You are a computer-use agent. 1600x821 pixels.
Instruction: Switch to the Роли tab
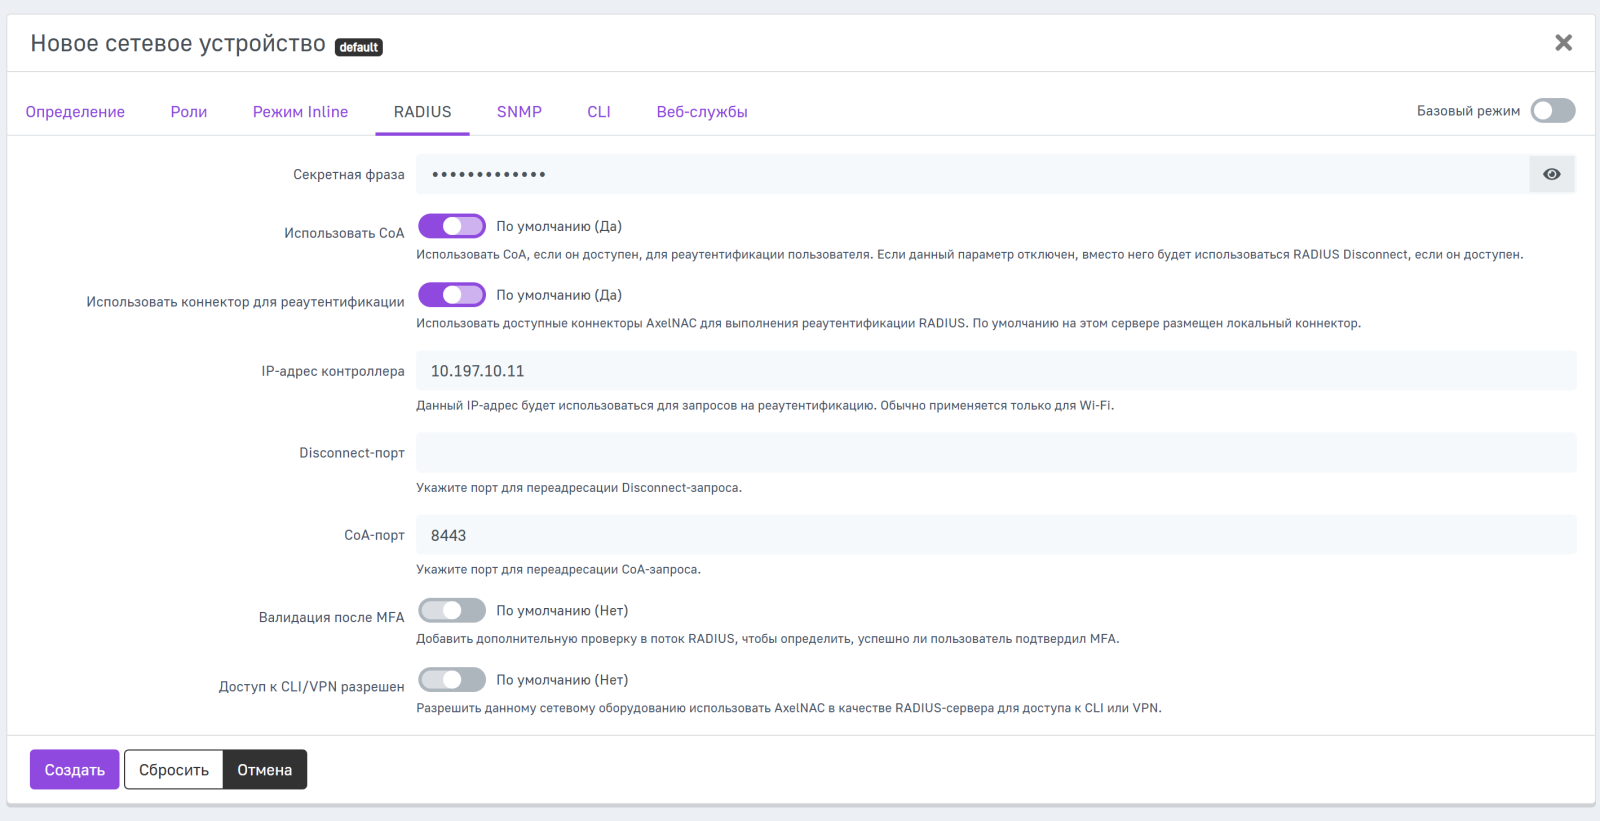coord(189,112)
